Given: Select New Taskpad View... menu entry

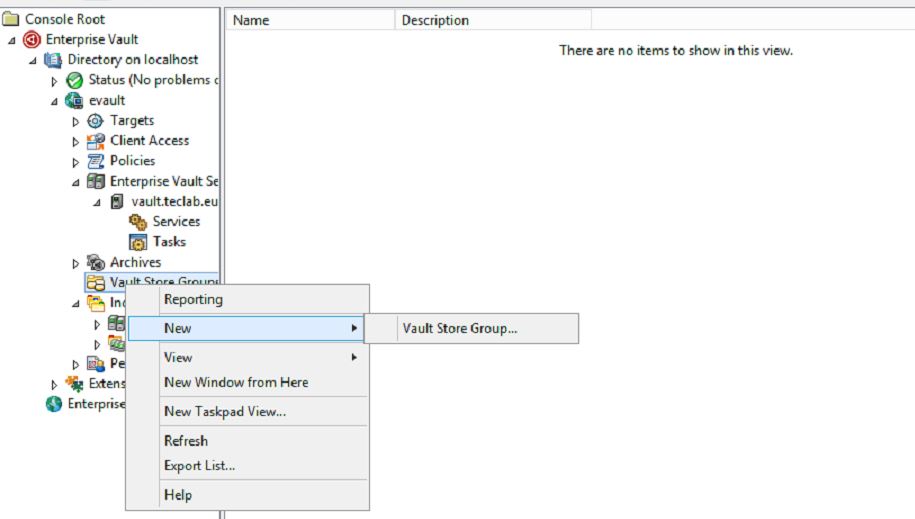Looking at the screenshot, I should click(225, 411).
